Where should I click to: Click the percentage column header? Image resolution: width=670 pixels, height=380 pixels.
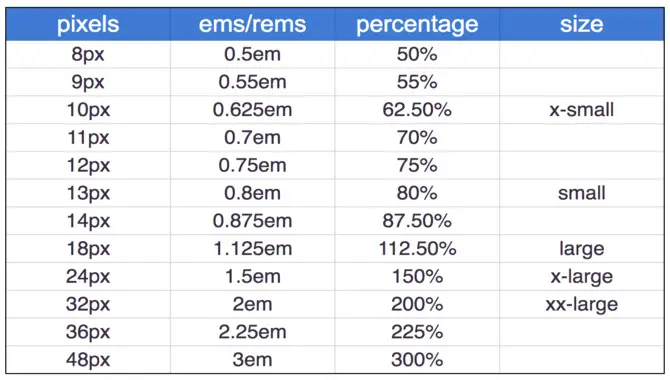point(417,24)
